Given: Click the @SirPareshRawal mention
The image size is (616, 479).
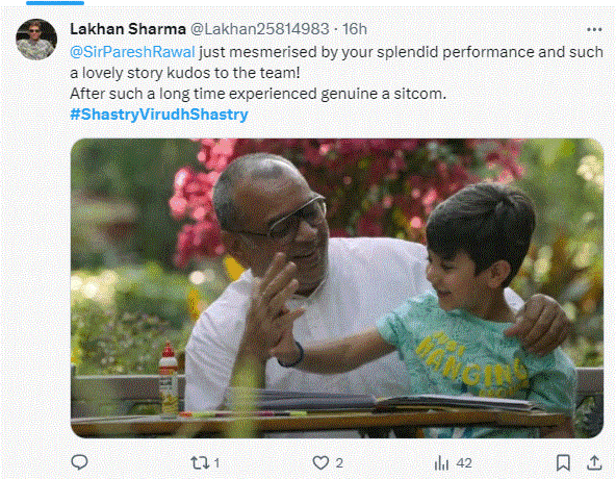Looking at the screenshot, I should point(132,52).
